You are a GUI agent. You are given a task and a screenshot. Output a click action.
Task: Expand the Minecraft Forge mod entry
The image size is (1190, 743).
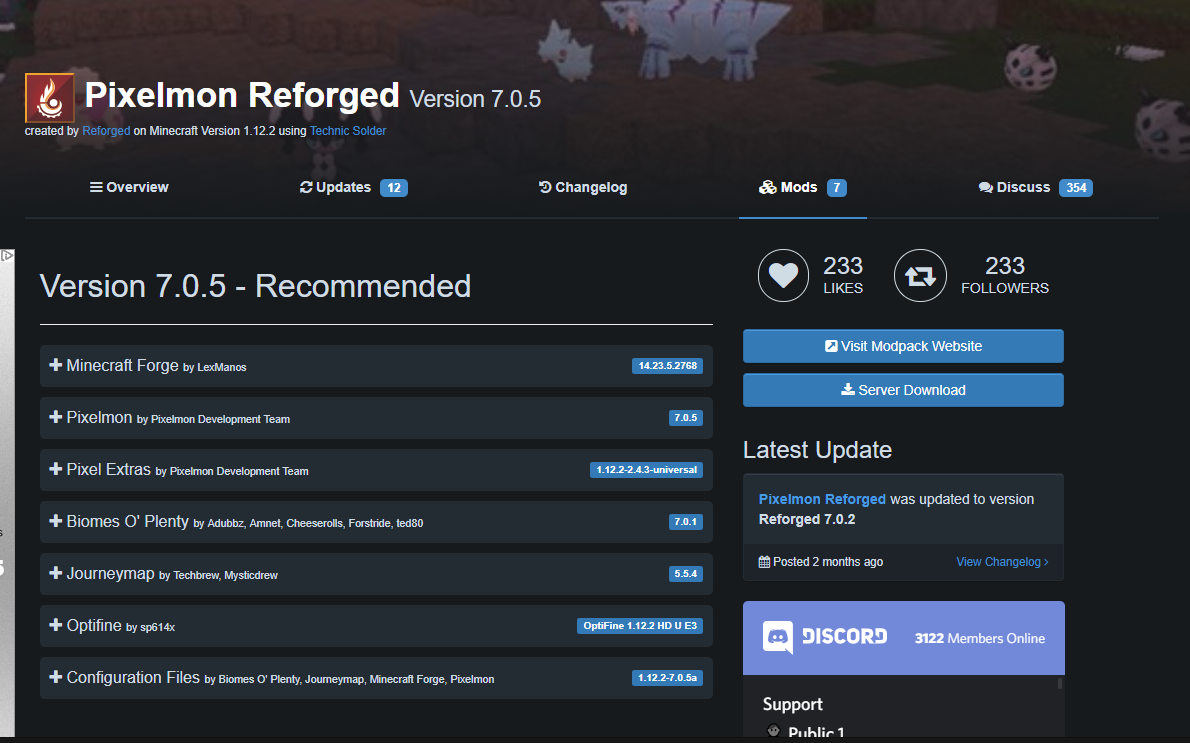point(376,366)
